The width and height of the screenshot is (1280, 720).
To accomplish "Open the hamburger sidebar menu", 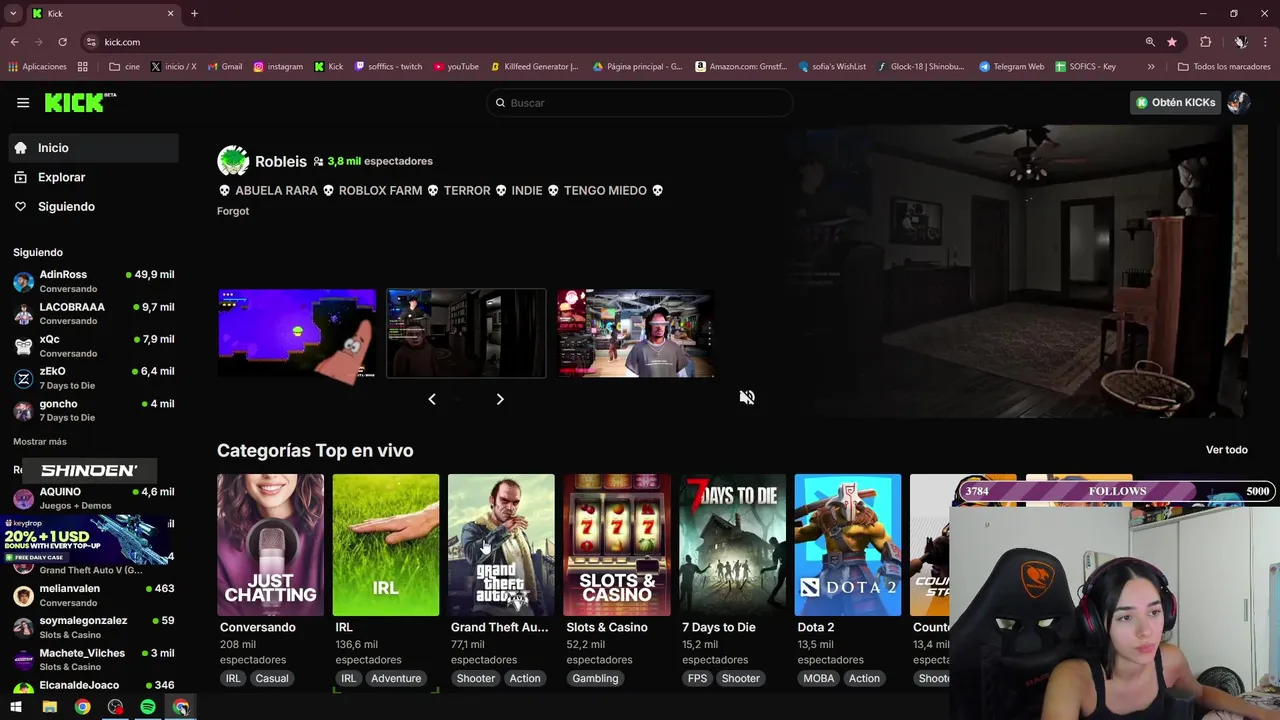I will click(23, 103).
